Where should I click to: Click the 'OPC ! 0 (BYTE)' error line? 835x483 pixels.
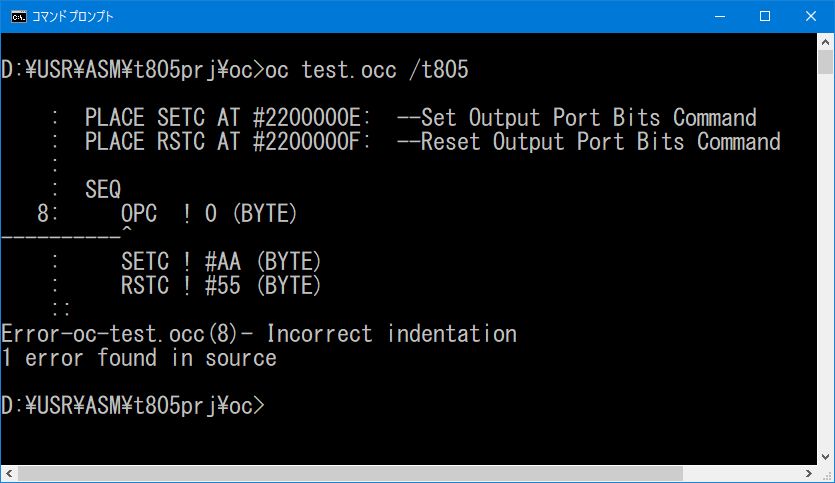pyautogui.click(x=209, y=214)
